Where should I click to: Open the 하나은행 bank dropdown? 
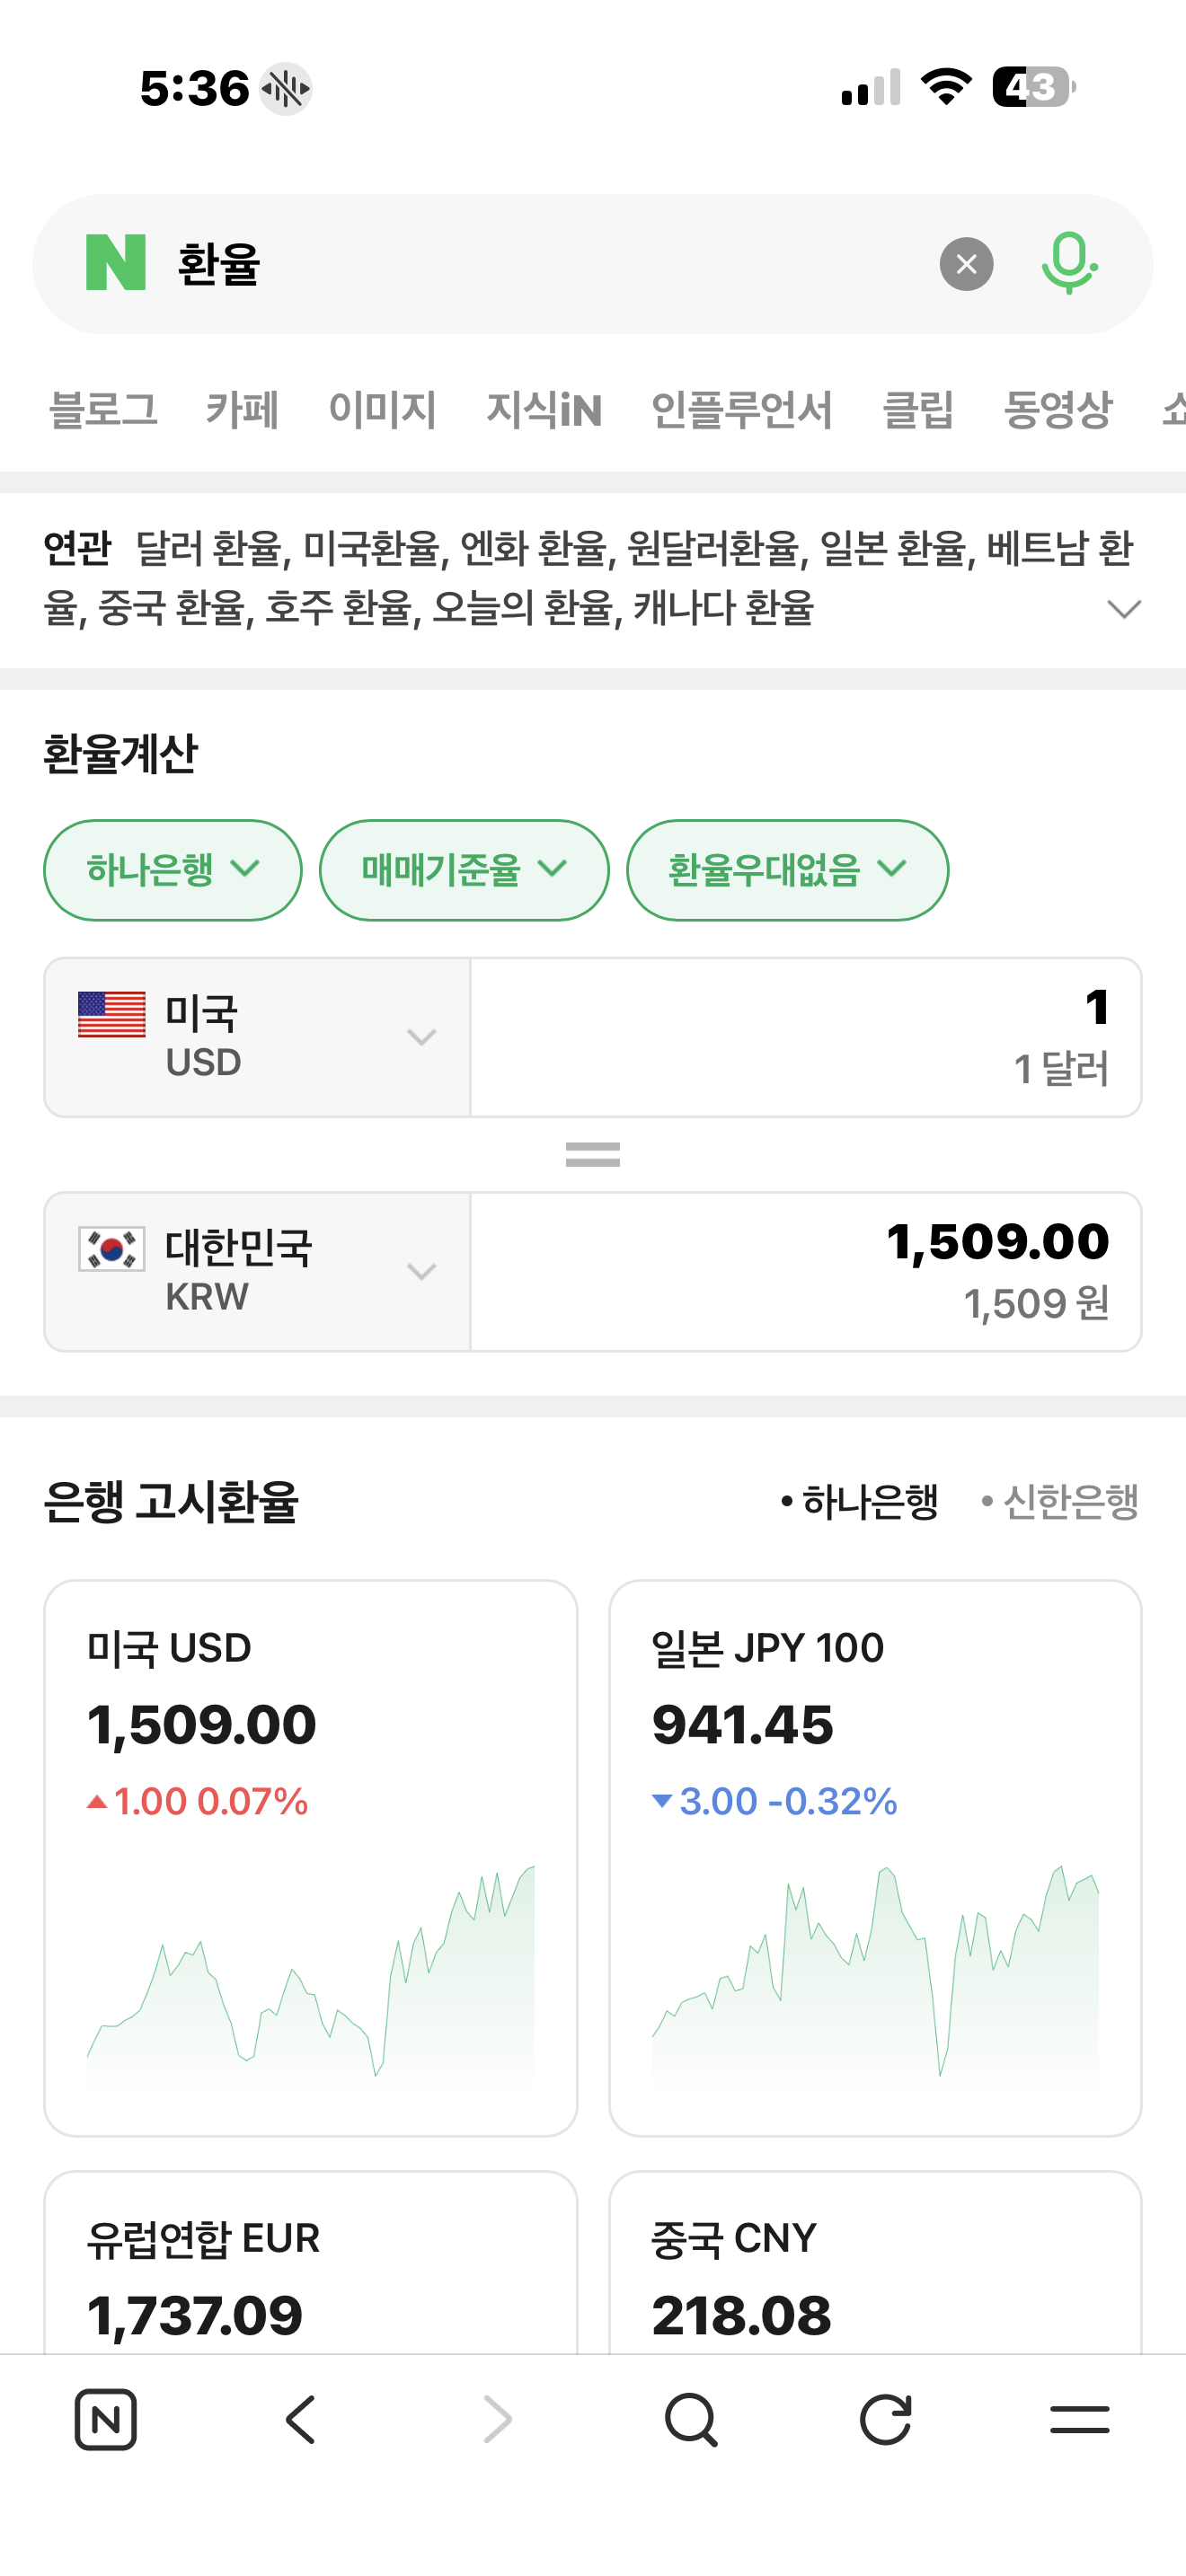(x=173, y=870)
